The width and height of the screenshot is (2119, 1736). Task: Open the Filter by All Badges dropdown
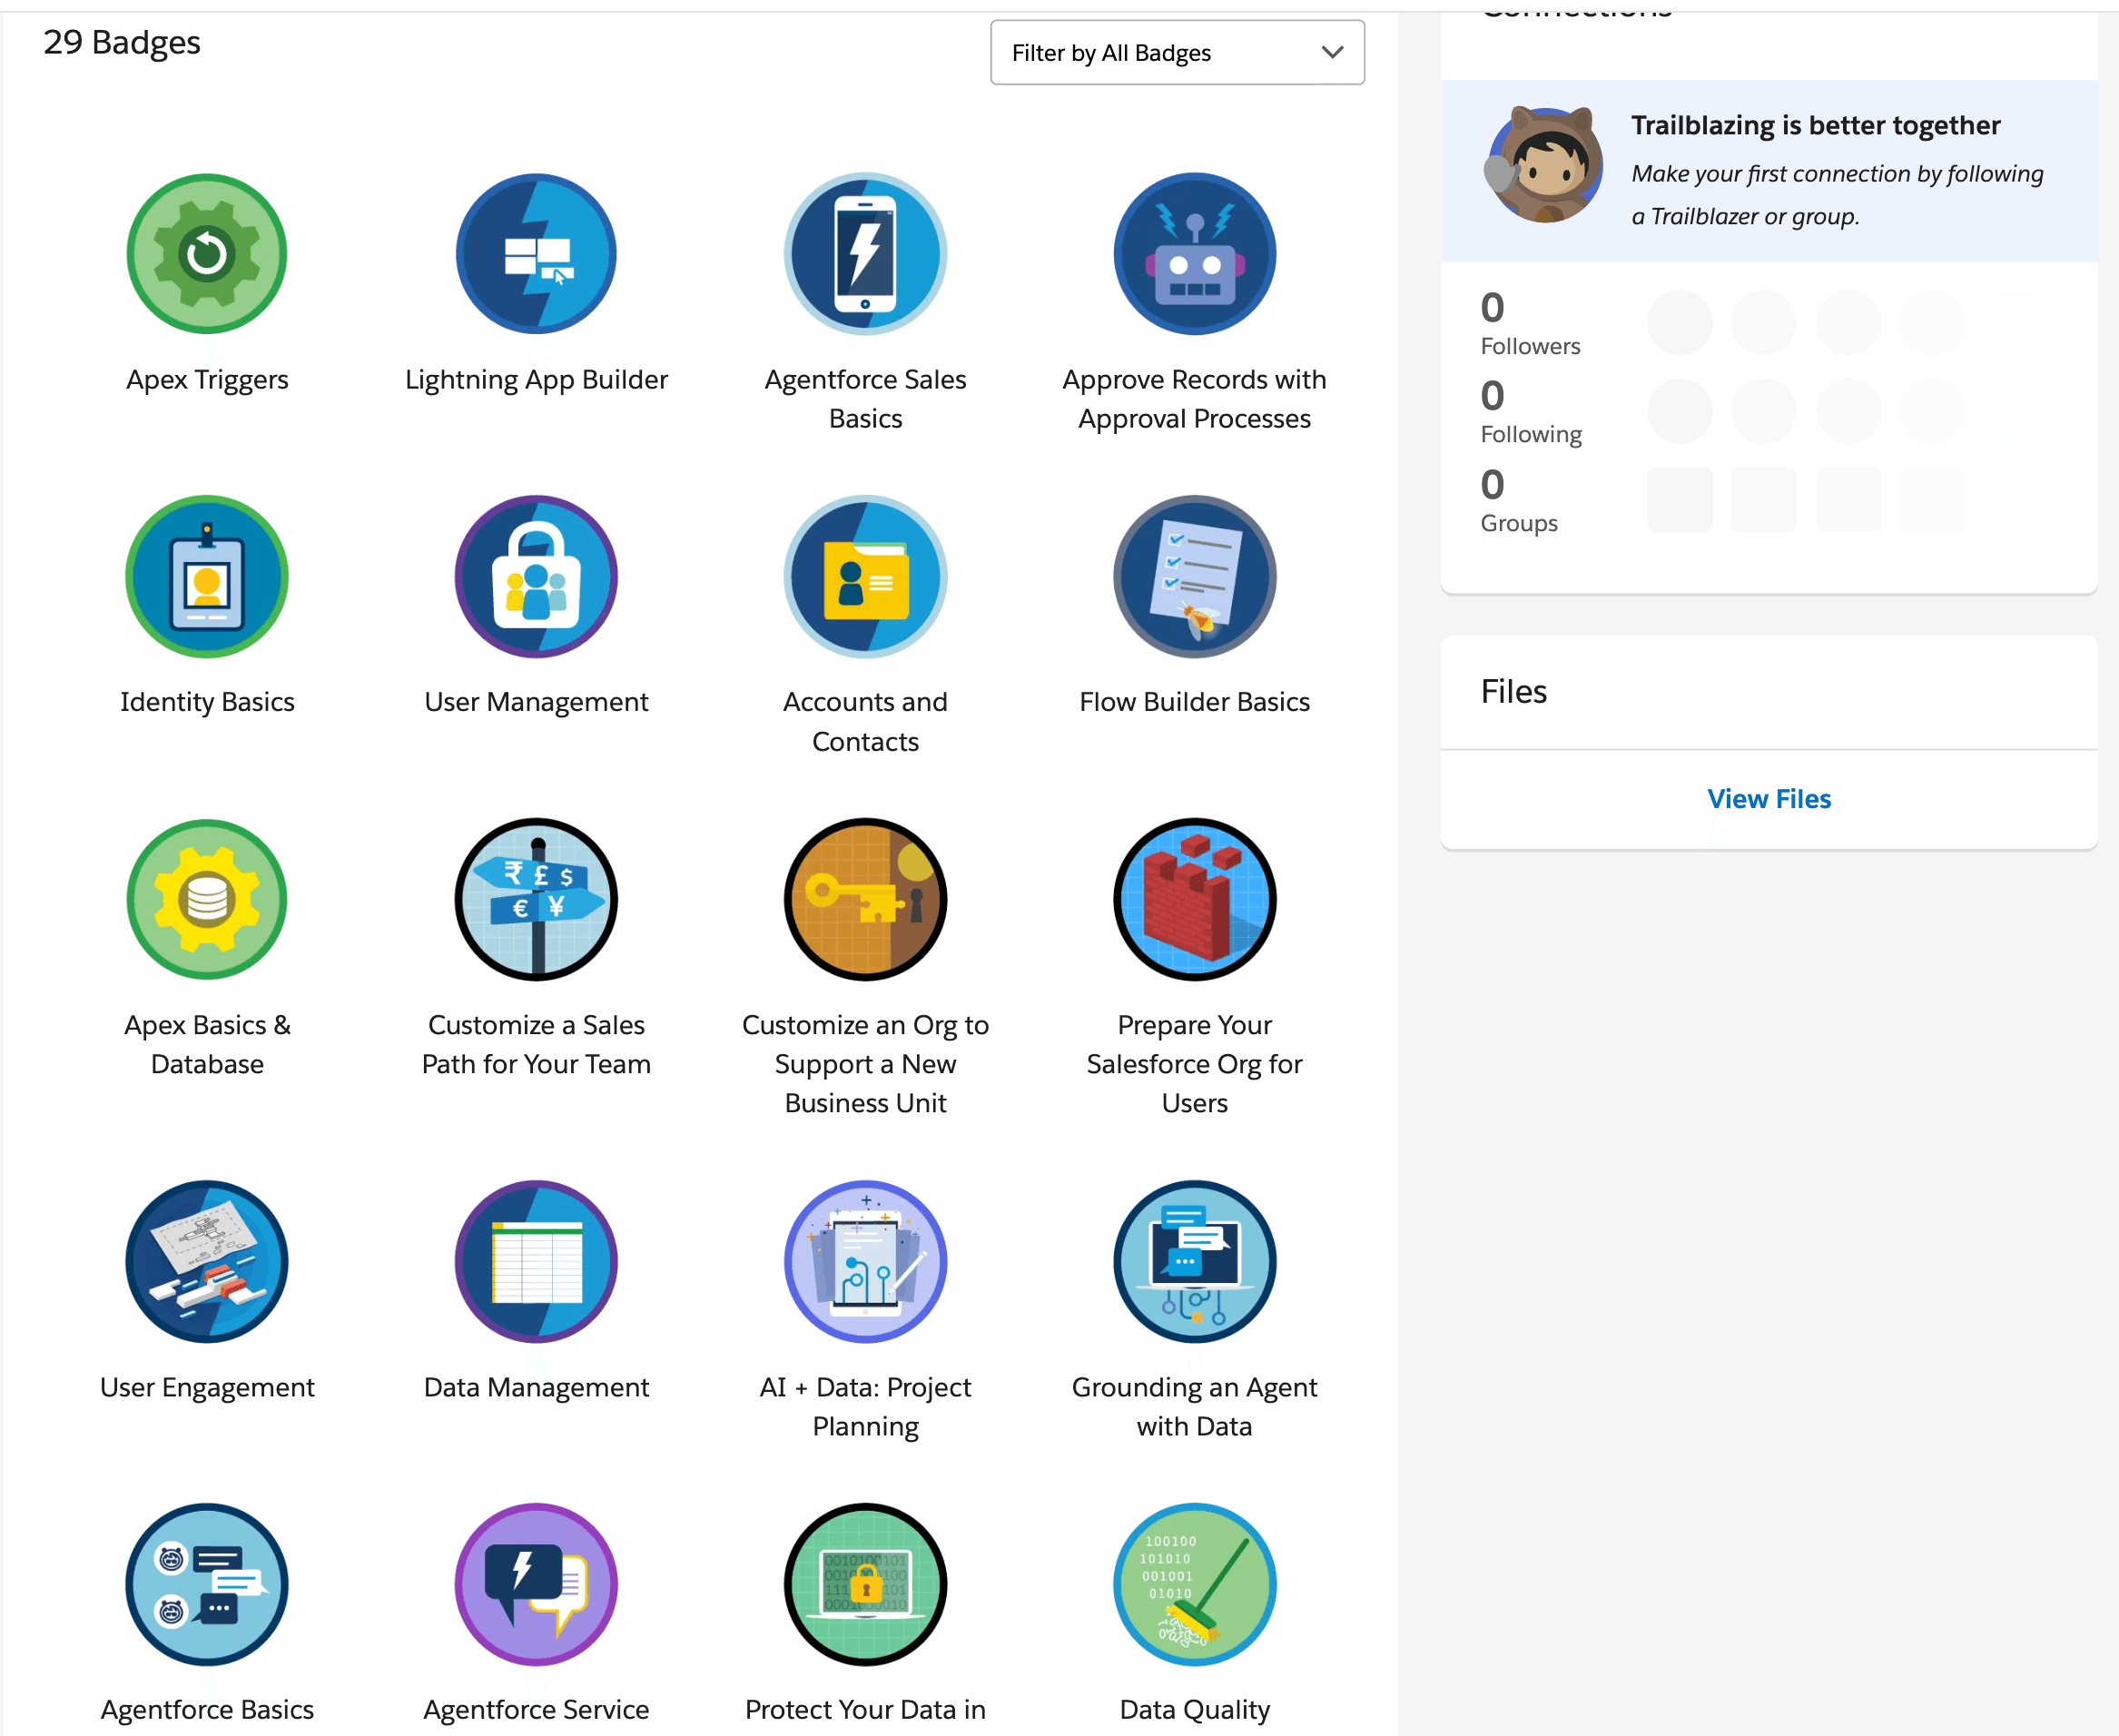click(1177, 52)
